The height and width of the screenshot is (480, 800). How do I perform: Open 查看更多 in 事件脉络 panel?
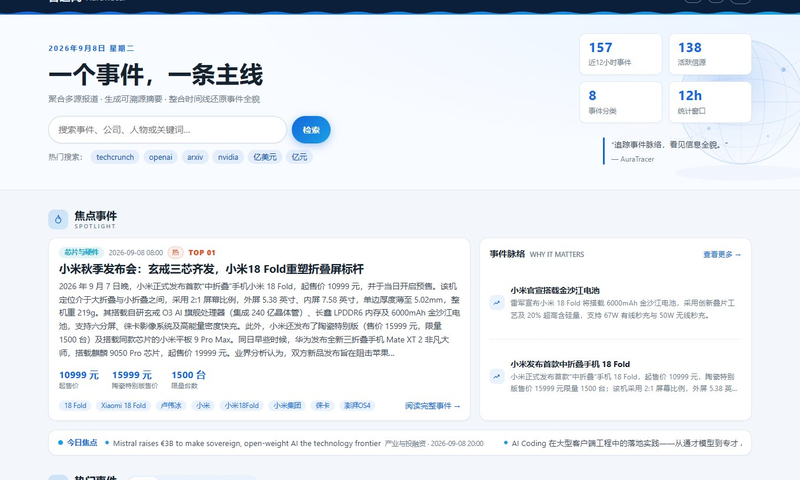(x=722, y=254)
